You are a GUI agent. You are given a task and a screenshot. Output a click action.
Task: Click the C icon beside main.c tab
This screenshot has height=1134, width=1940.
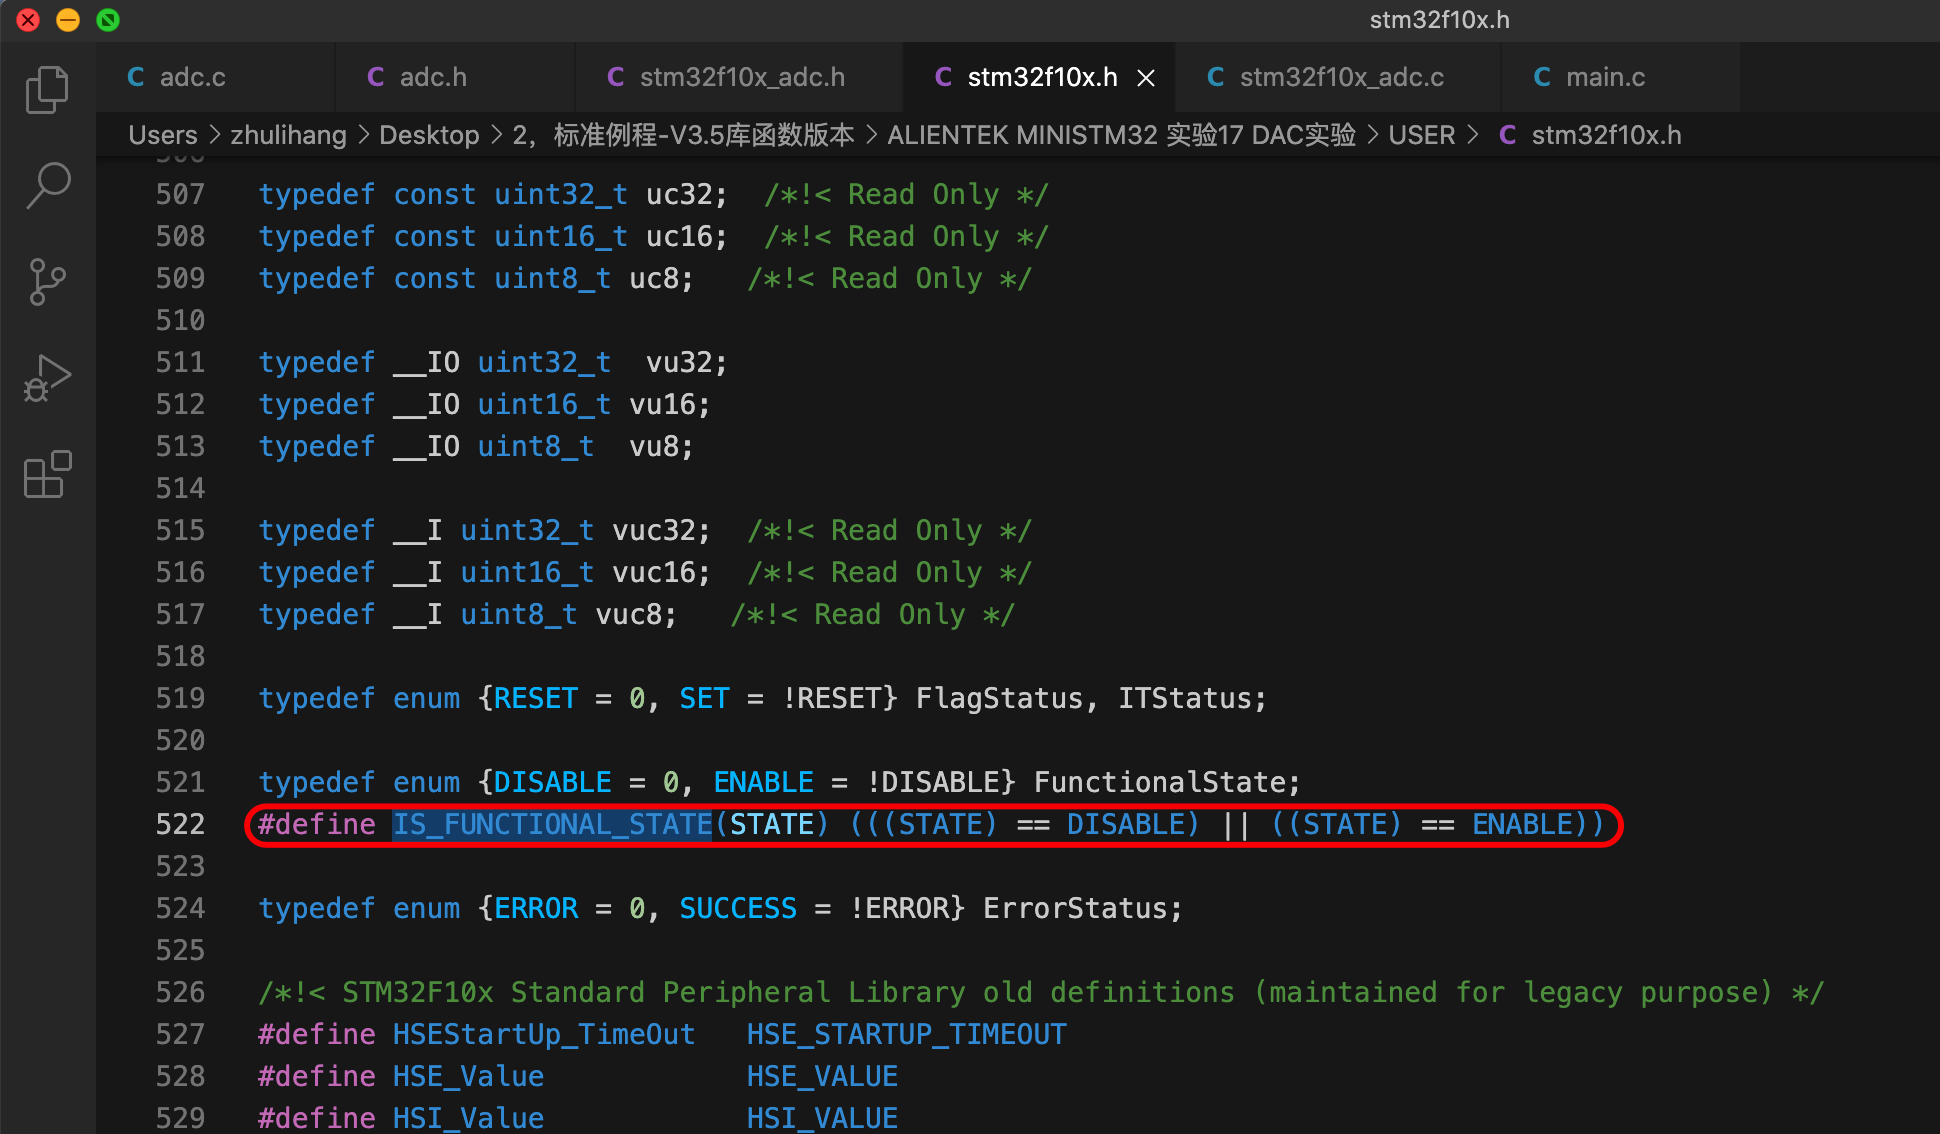click(x=1541, y=77)
